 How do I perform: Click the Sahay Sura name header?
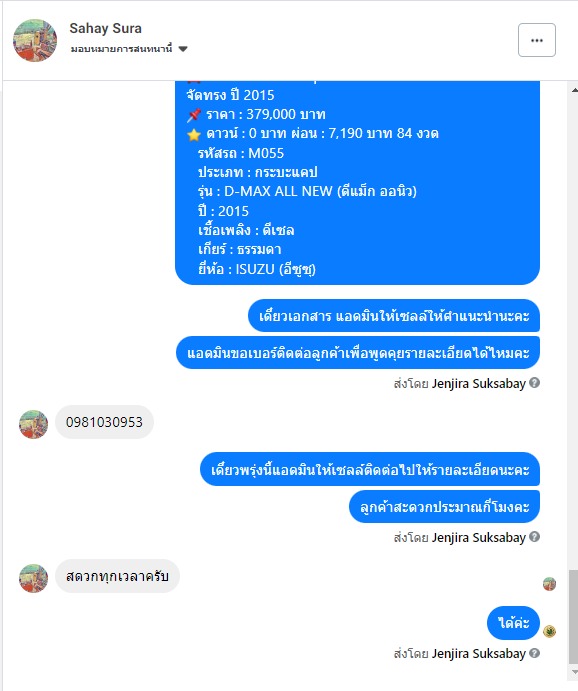(x=105, y=28)
